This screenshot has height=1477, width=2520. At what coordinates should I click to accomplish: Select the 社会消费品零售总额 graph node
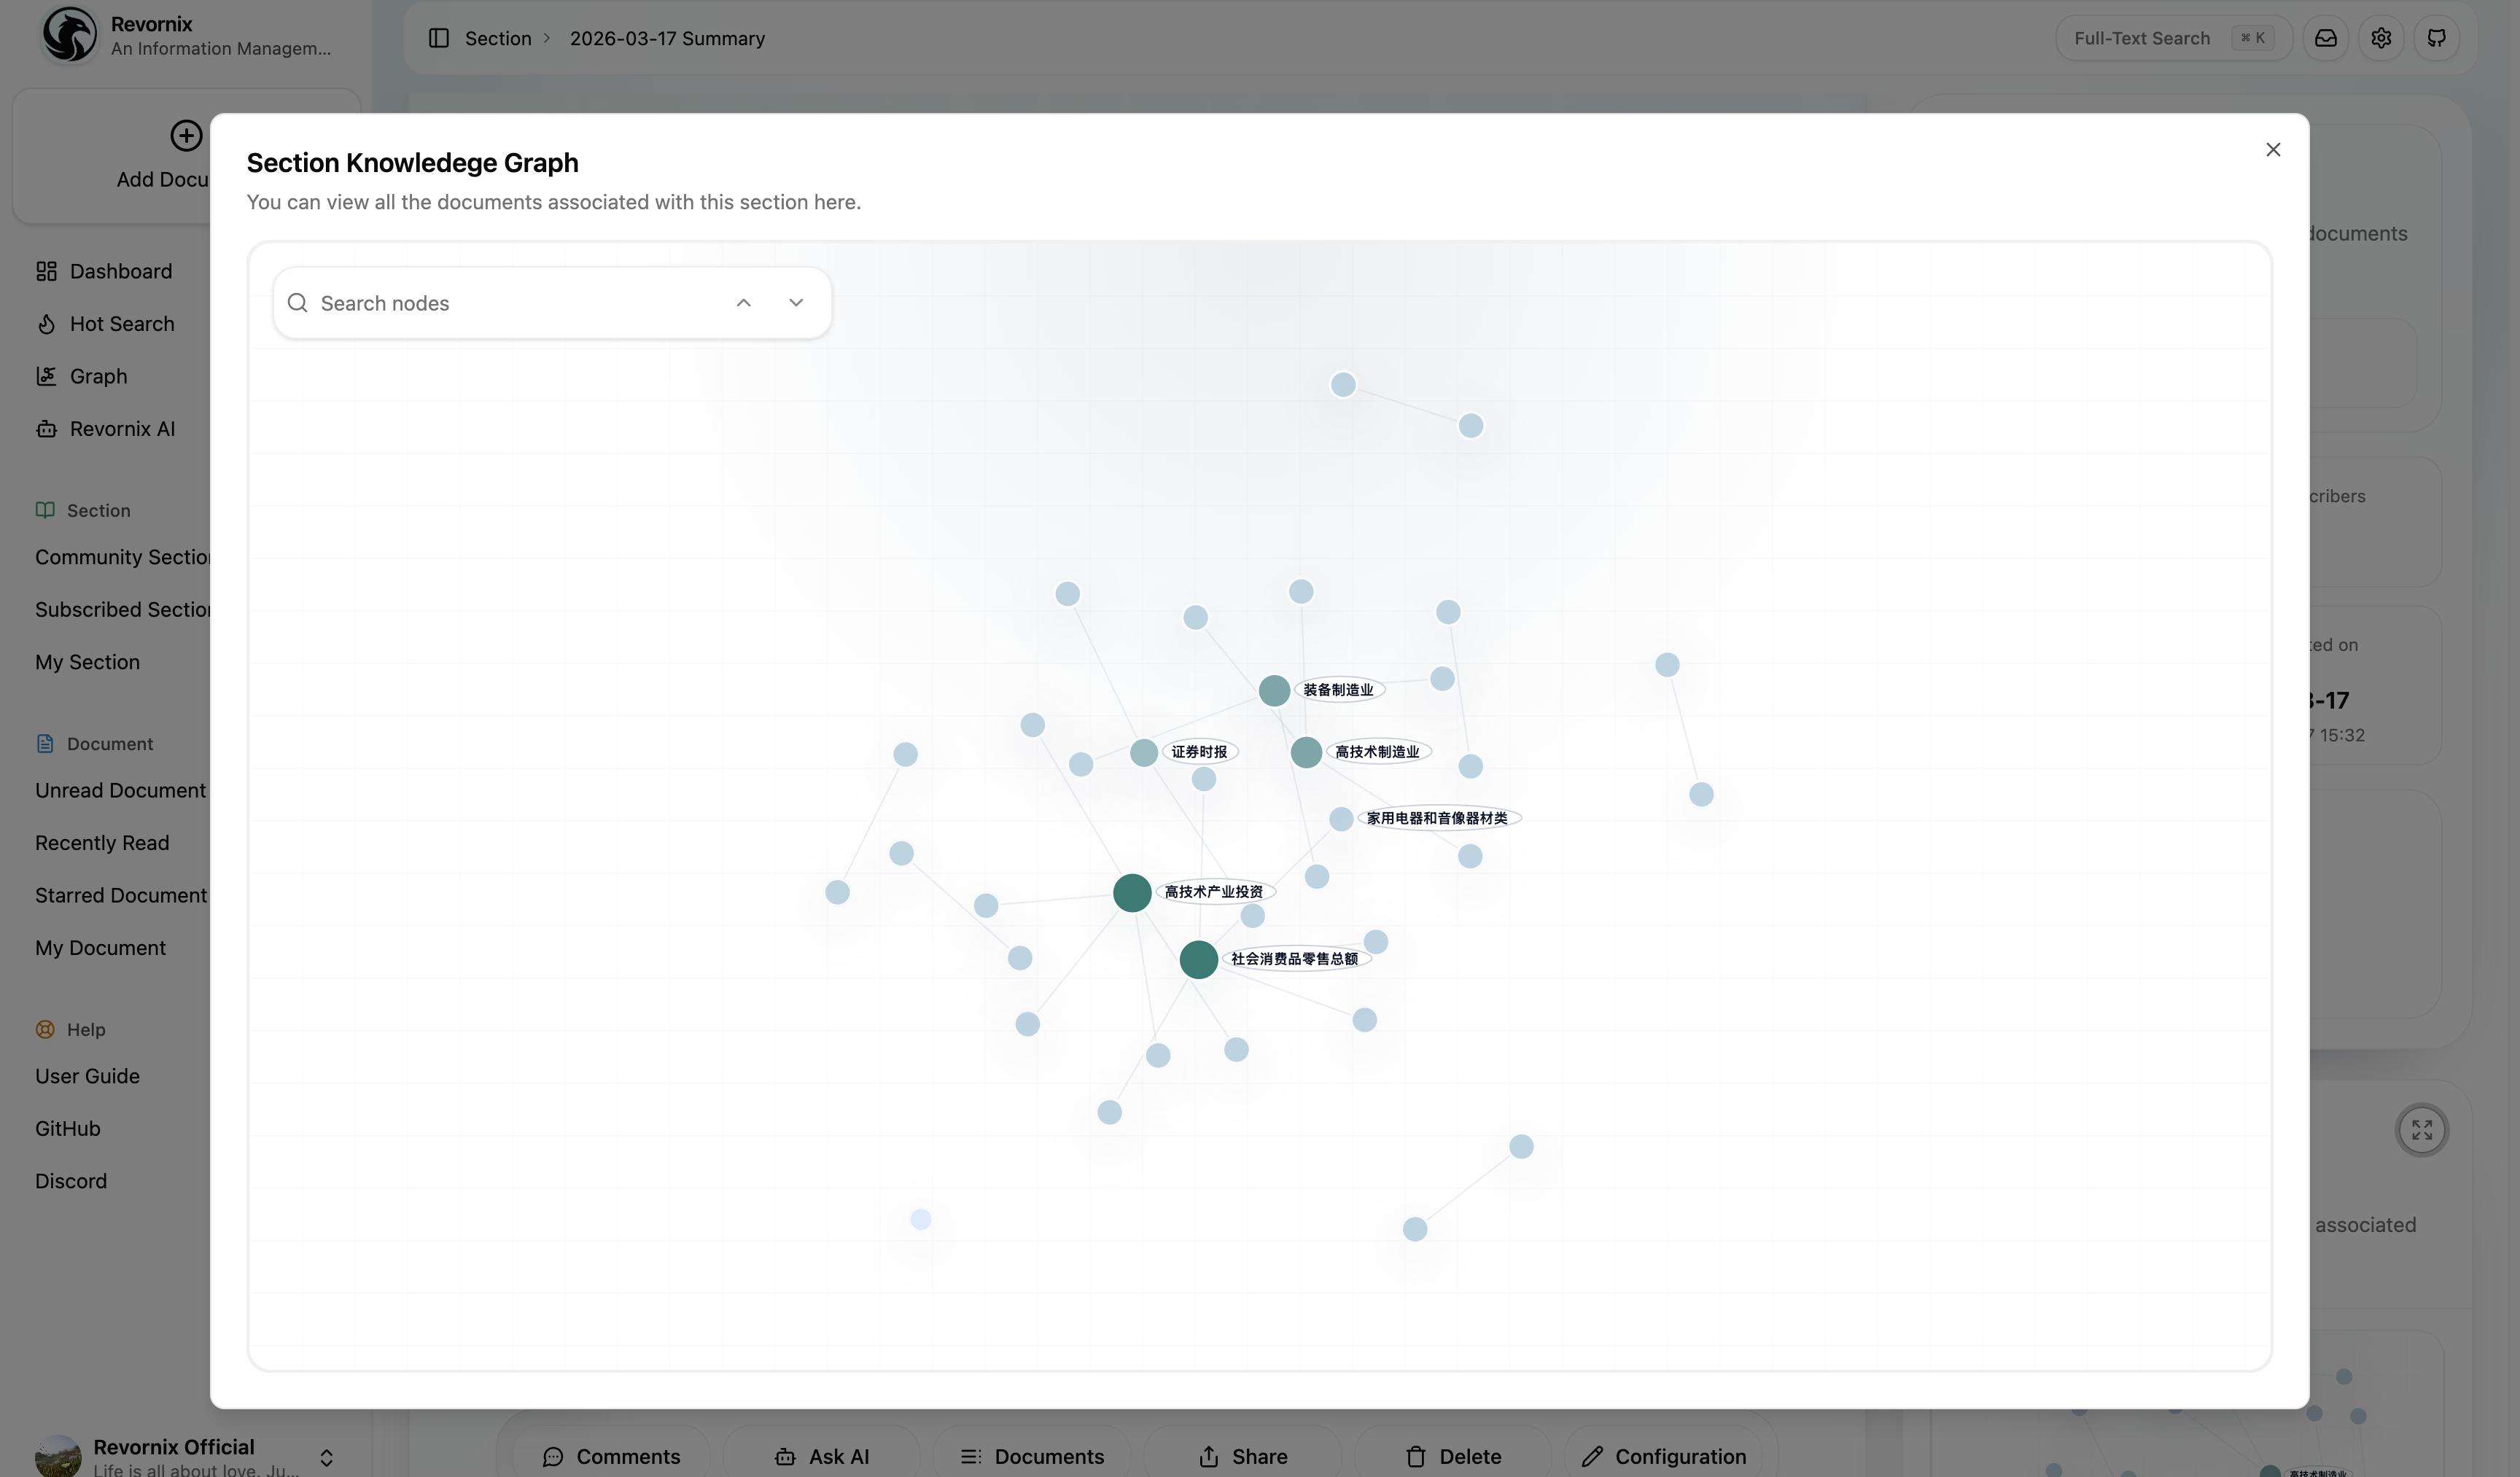click(x=1198, y=959)
